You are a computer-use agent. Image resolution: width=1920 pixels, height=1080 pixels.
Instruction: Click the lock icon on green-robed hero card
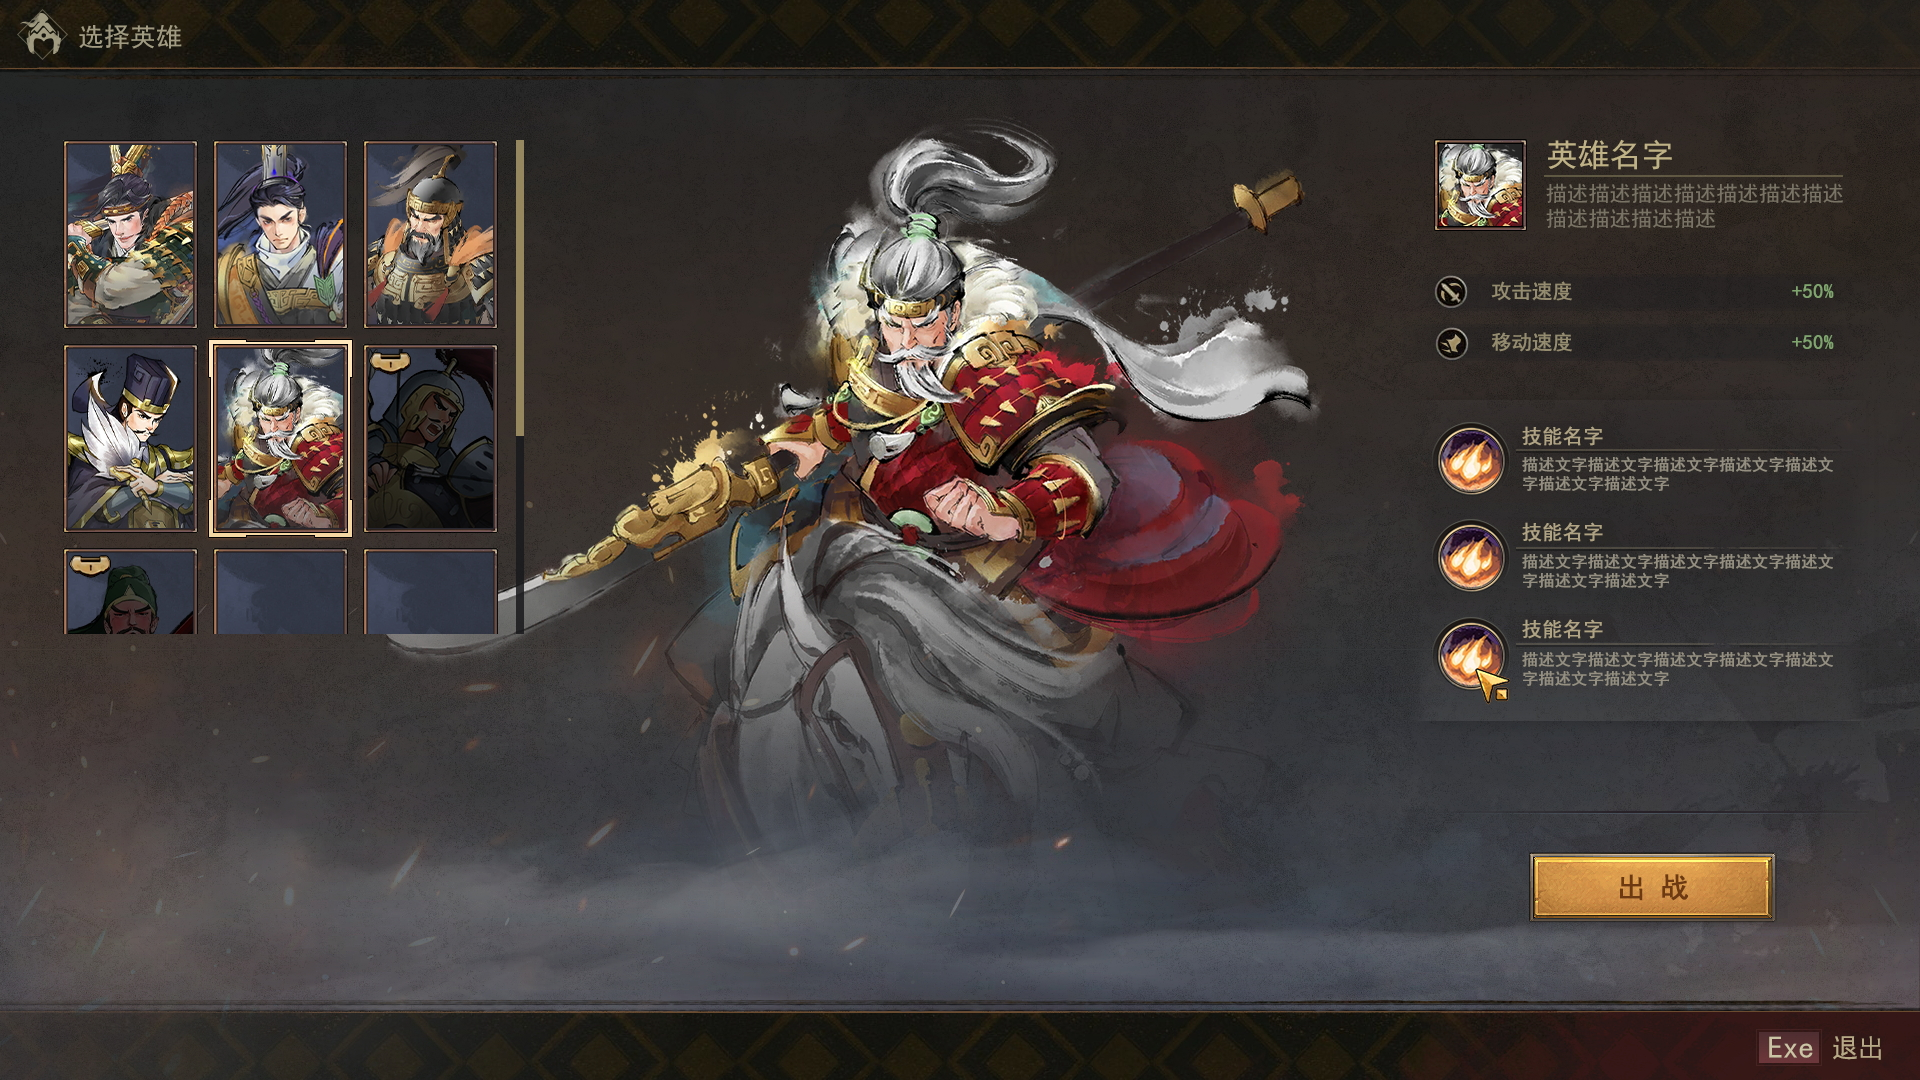91,564
